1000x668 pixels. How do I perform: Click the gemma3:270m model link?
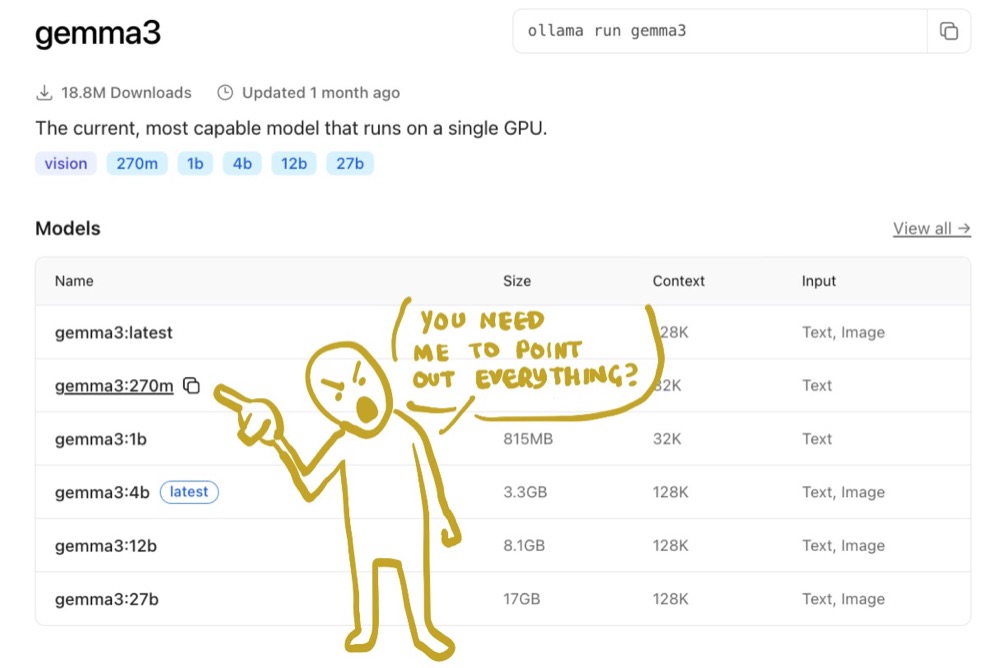113,386
